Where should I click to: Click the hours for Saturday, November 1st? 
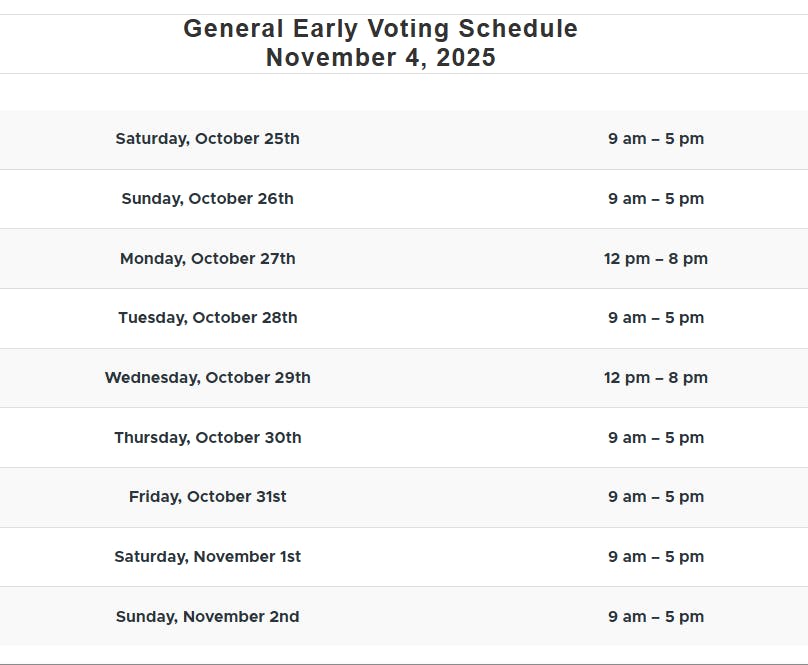[656, 557]
